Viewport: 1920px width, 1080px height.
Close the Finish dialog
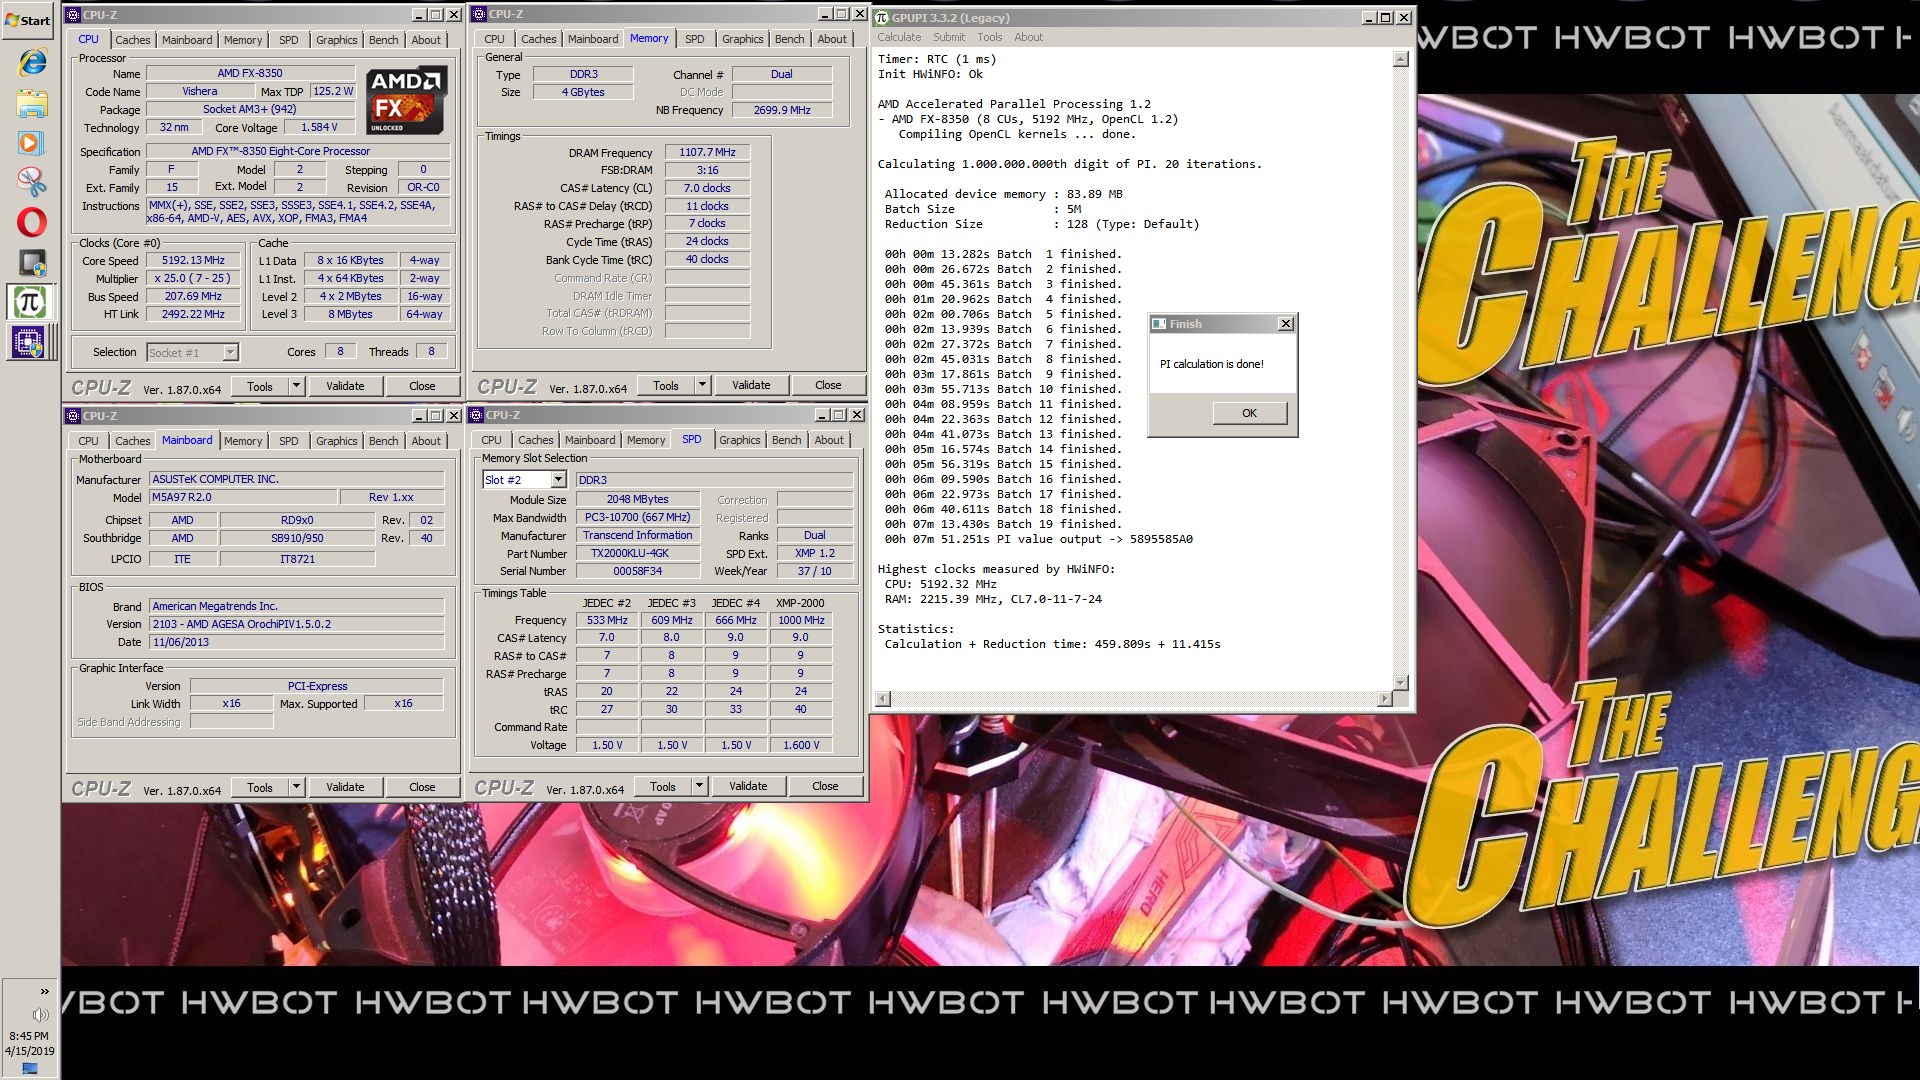1286,324
